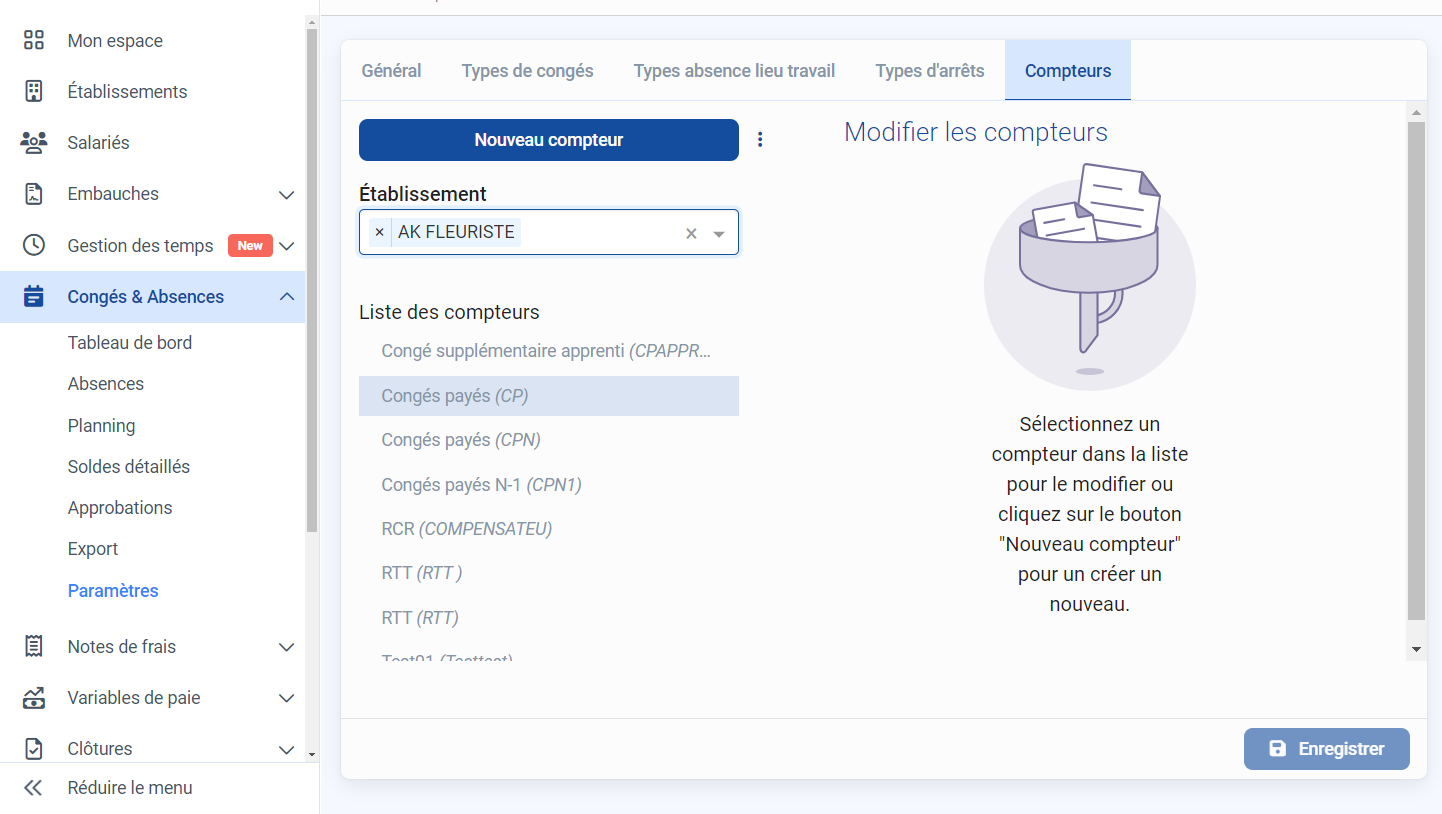Click the Gestion des temps clock icon
Viewport: 1442px width, 814px height.
pos(34,245)
